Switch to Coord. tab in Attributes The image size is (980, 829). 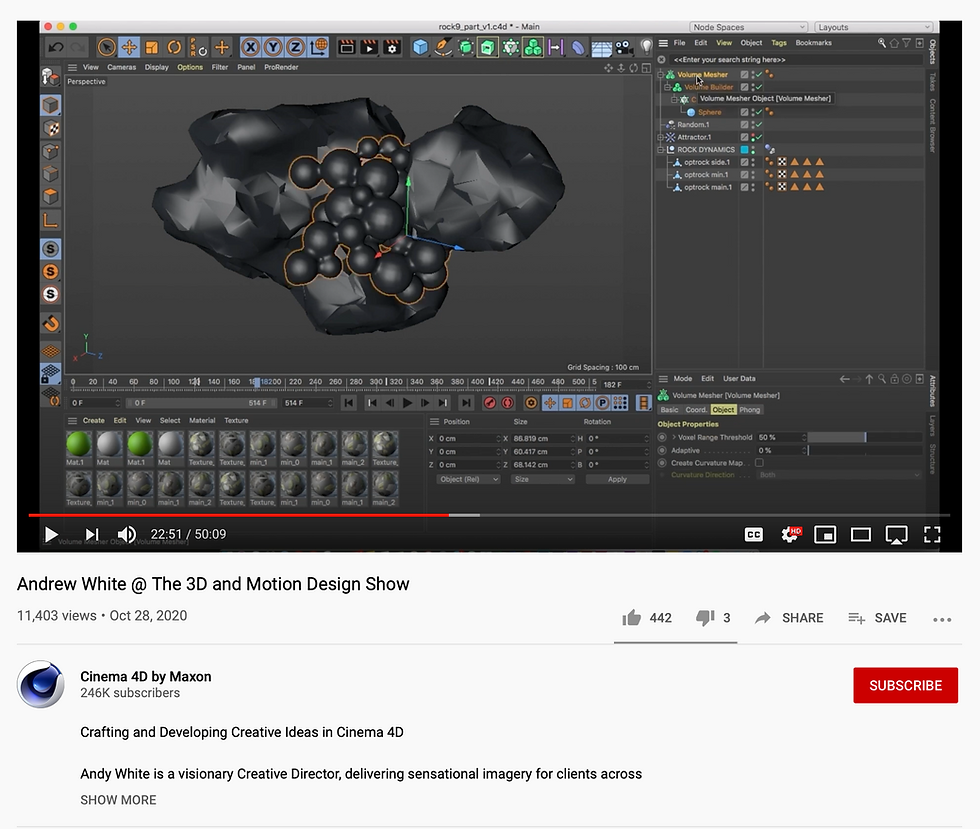(x=696, y=410)
